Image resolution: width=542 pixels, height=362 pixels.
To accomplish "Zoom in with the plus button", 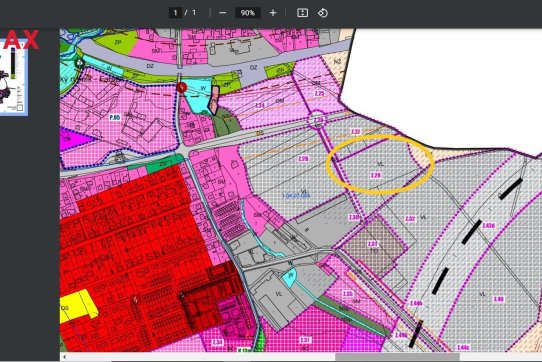I will [273, 13].
